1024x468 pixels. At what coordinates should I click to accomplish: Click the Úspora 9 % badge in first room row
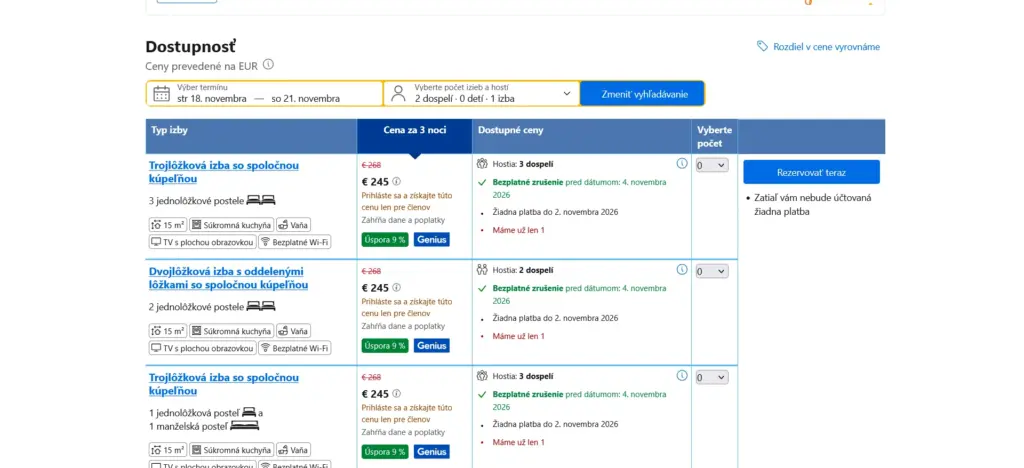[385, 240]
